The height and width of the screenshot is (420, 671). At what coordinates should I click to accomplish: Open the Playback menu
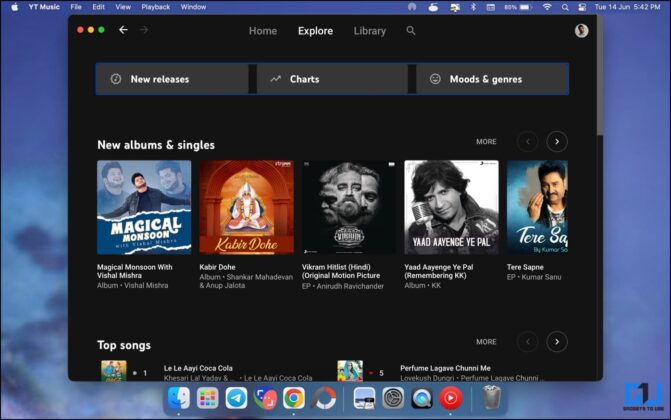(156, 7)
